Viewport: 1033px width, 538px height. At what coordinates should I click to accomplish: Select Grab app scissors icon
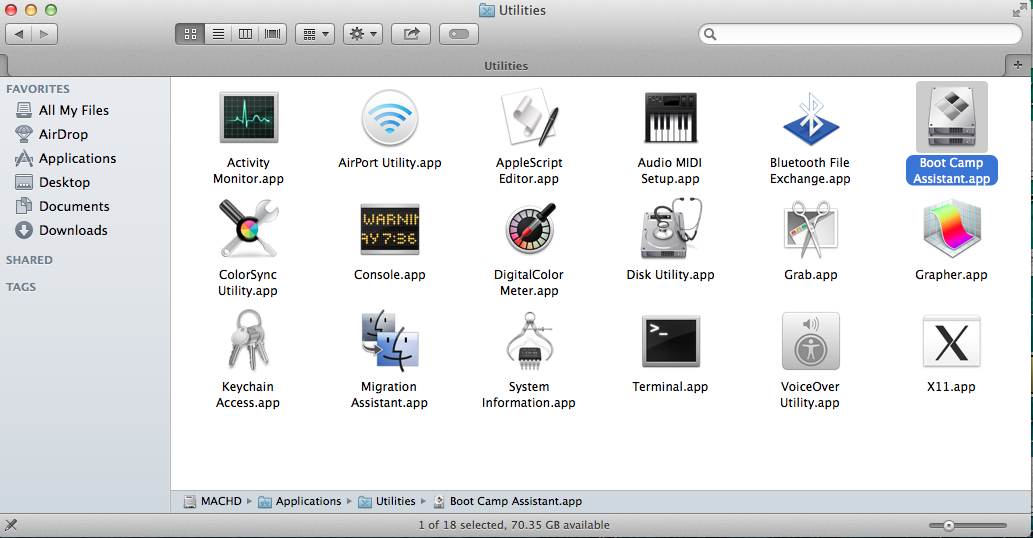(x=810, y=229)
